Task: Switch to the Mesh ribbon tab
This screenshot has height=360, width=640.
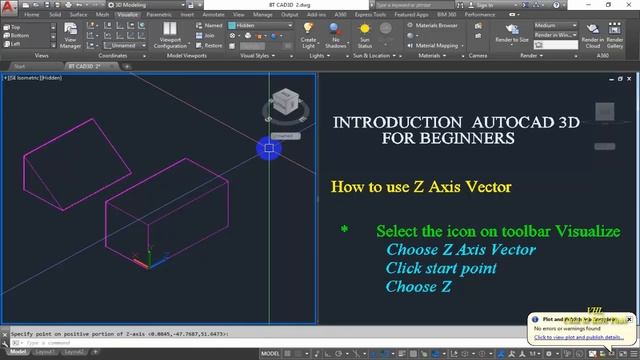Action: tap(102, 15)
